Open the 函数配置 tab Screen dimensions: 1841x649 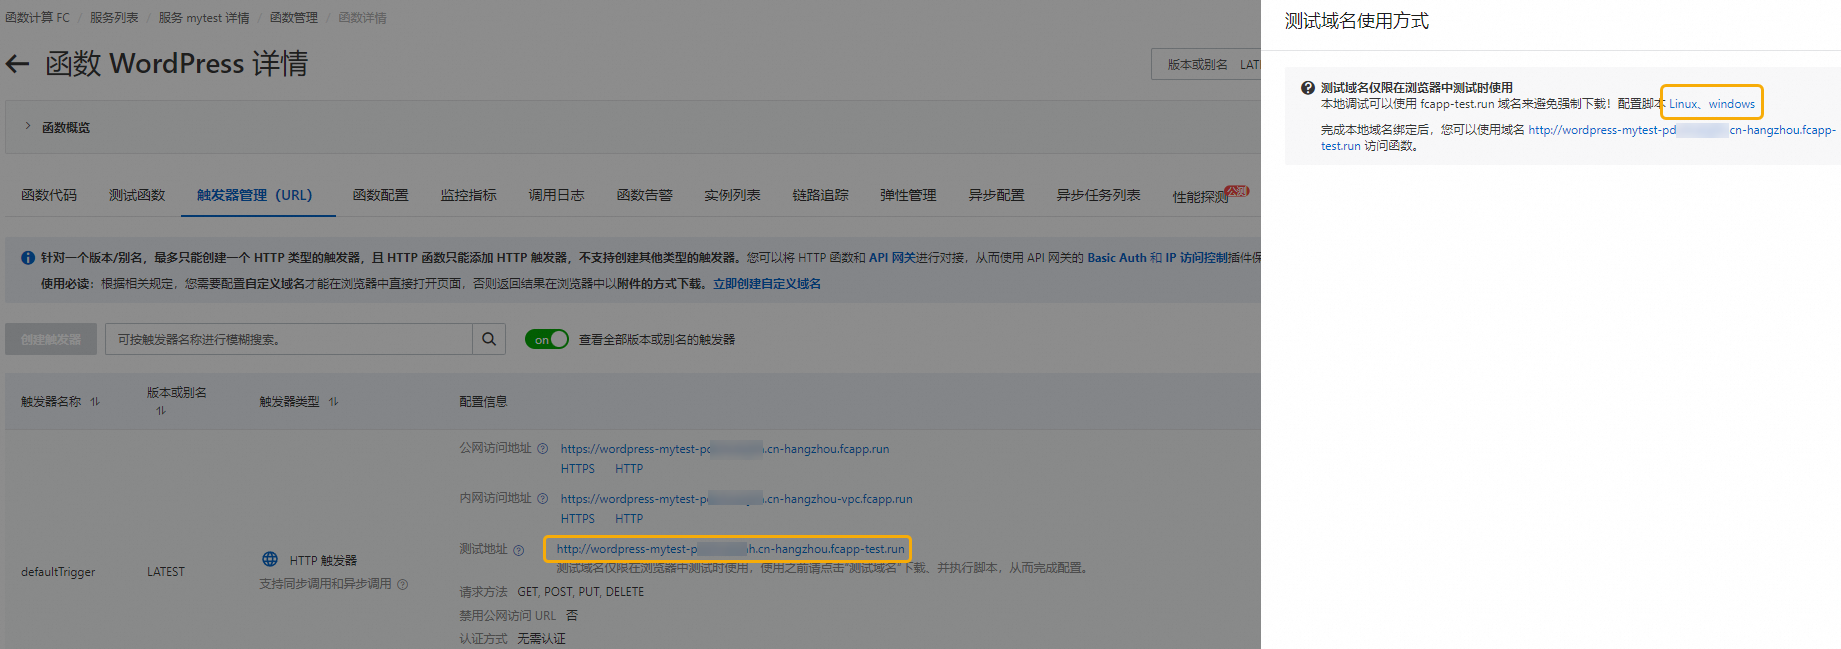pos(381,195)
